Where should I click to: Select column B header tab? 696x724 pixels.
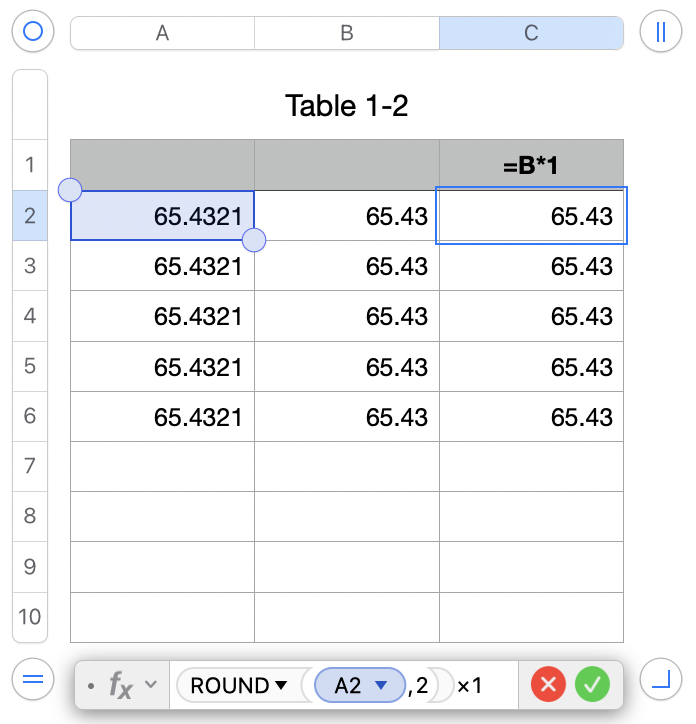click(347, 33)
